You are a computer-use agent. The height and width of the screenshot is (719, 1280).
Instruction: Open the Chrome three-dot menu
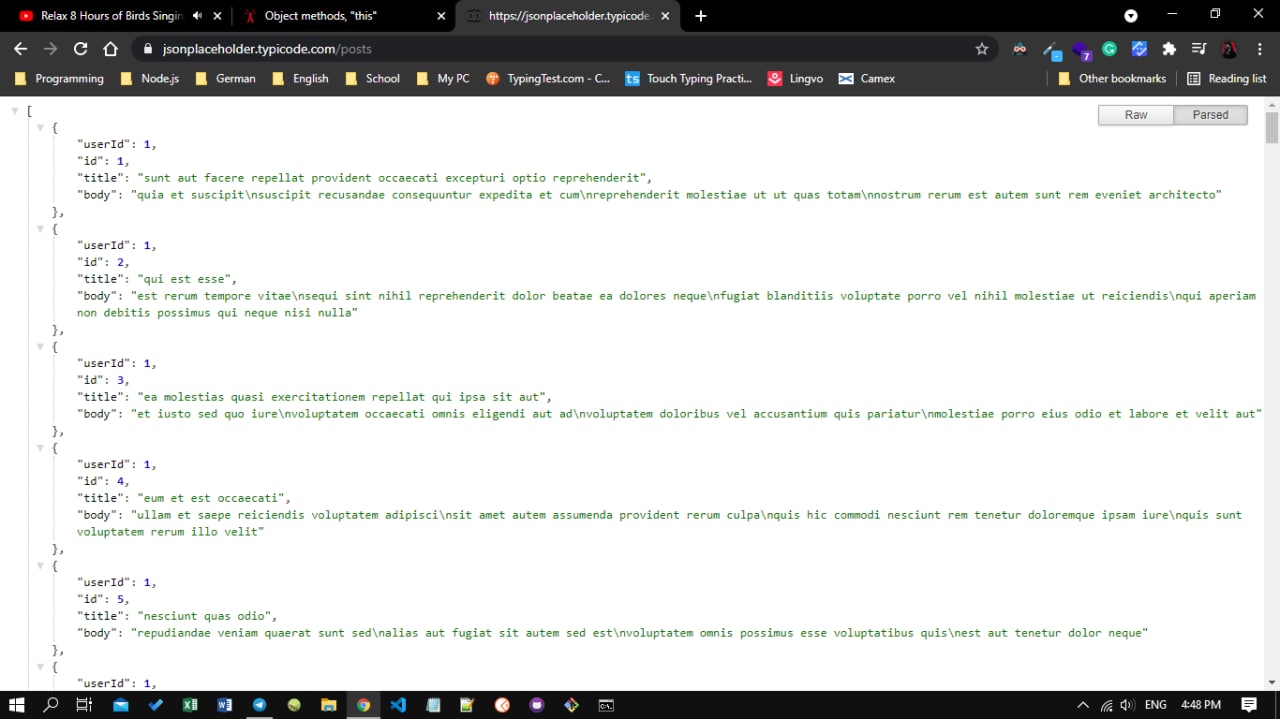pyautogui.click(x=1259, y=48)
